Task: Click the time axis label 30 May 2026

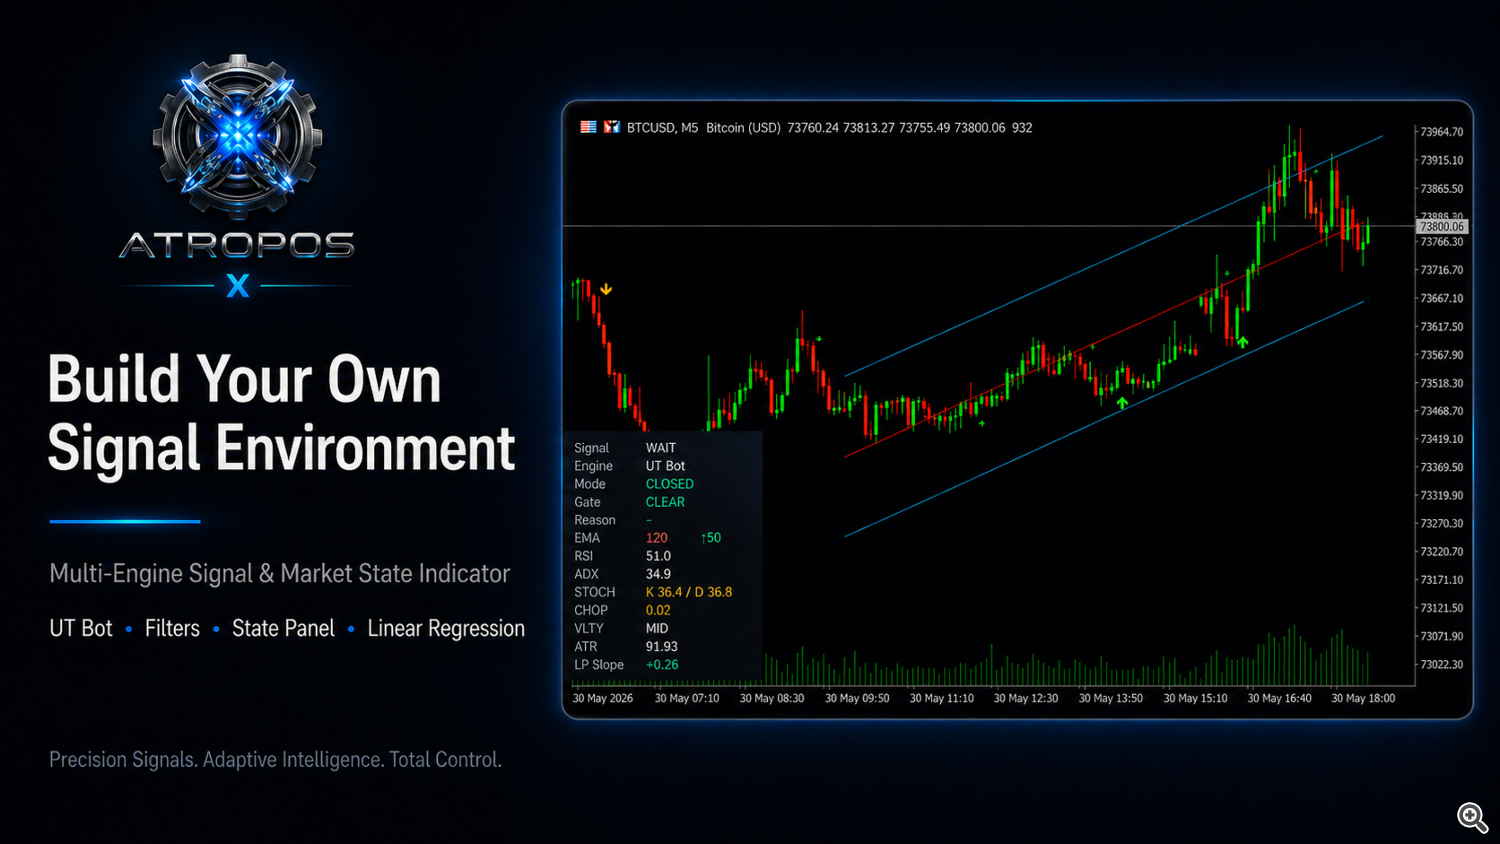Action: tap(603, 698)
